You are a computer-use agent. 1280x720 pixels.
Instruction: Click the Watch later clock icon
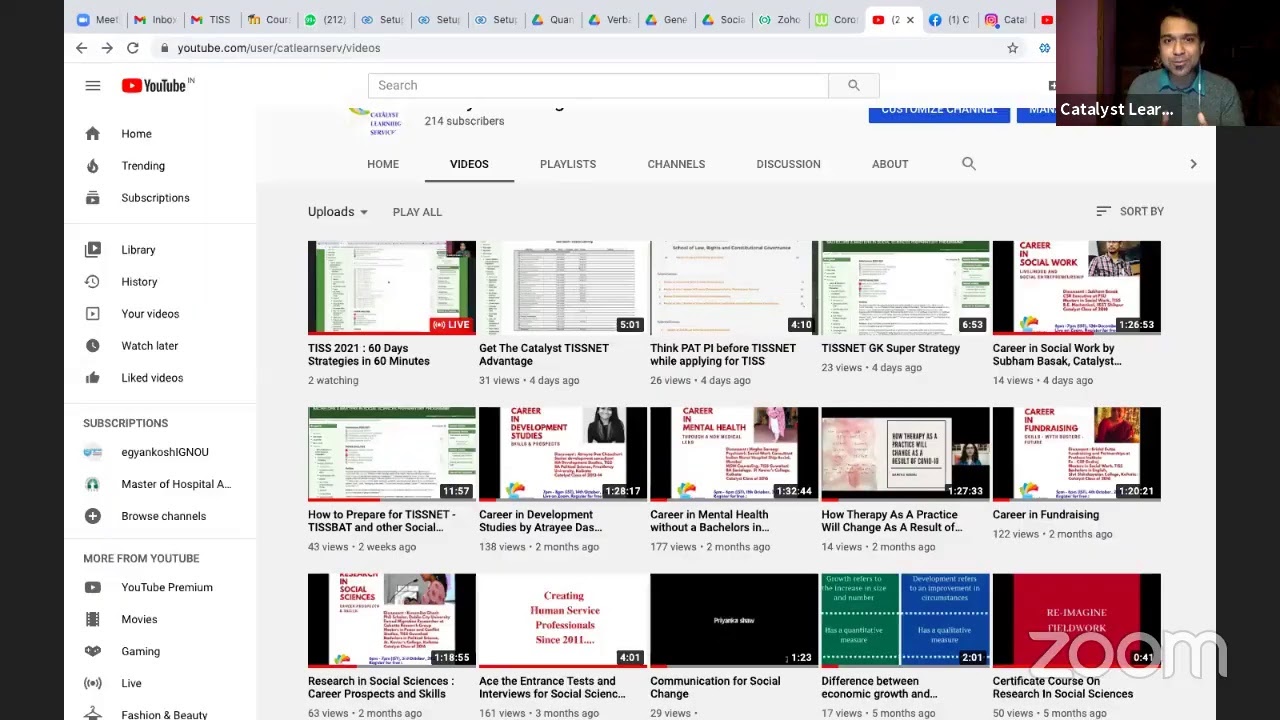click(93, 346)
